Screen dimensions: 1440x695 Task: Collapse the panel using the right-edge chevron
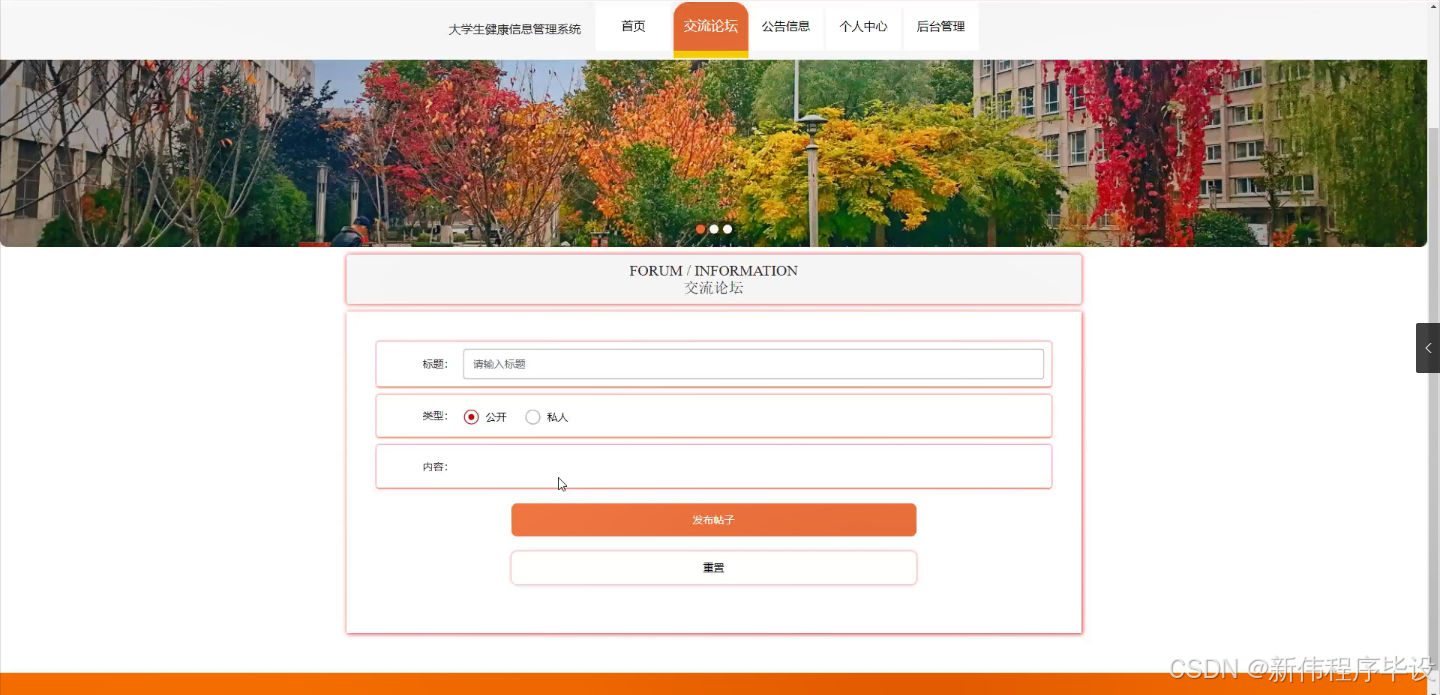pyautogui.click(x=1427, y=348)
